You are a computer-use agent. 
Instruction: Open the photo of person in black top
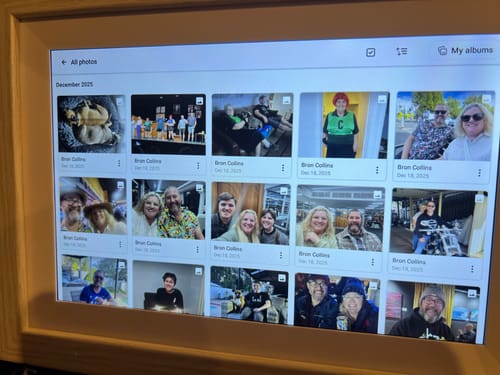169,288
